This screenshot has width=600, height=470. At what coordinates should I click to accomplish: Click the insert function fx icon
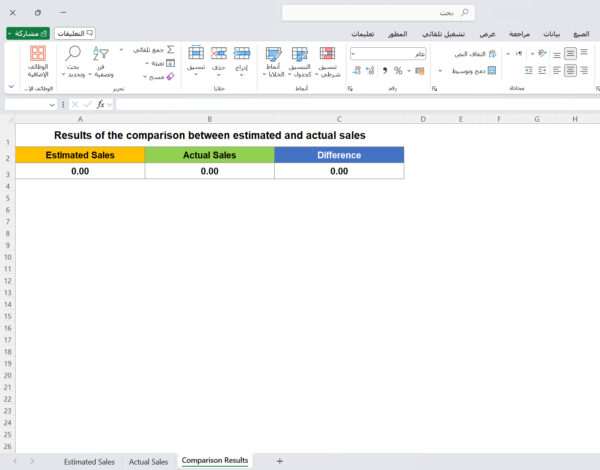click(101, 104)
